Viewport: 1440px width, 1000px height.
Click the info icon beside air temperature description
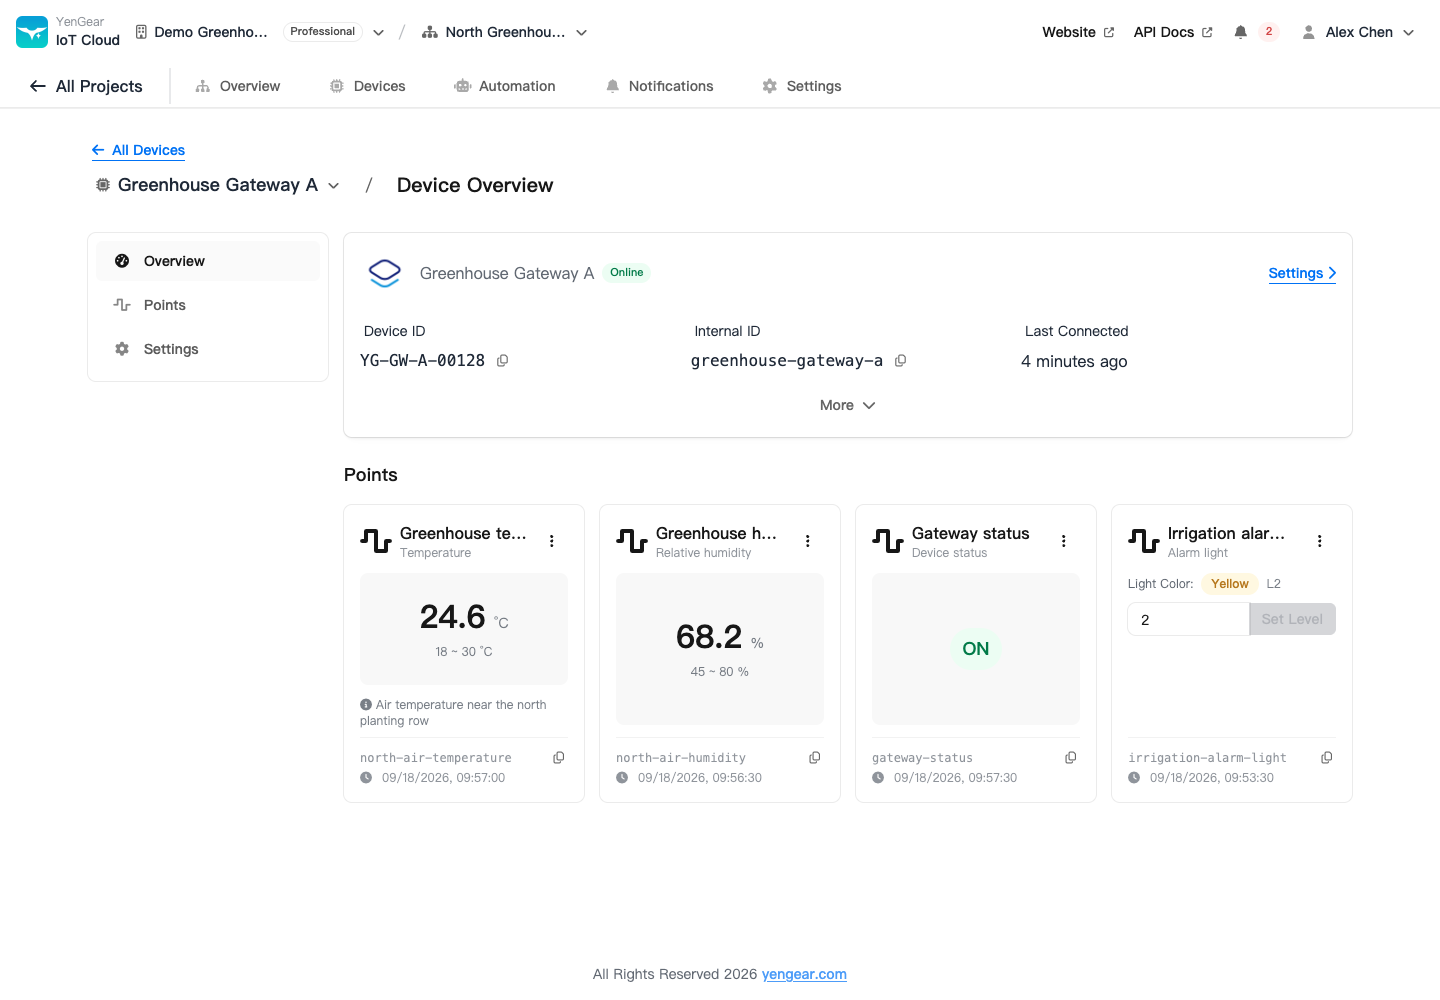tap(366, 705)
